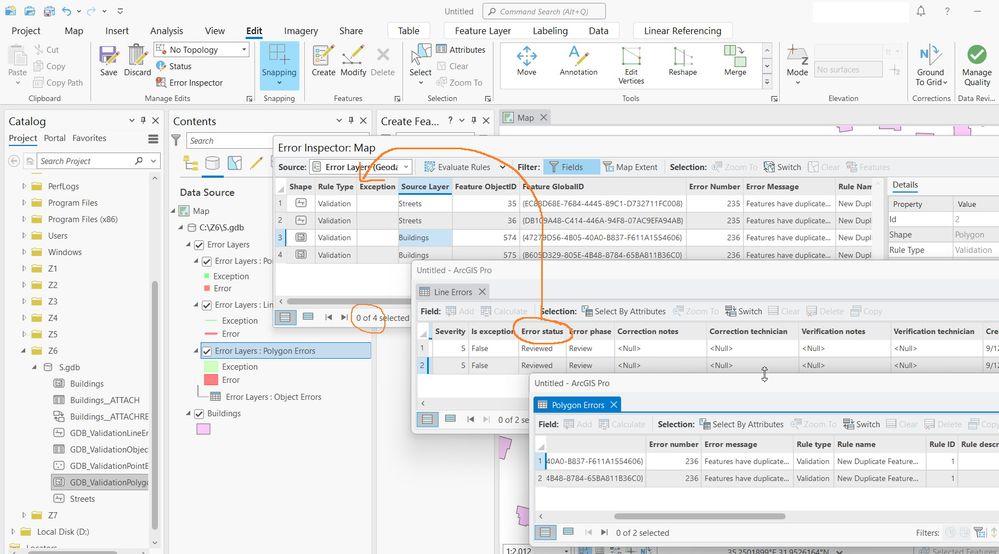Select List By Data Source icon
This screenshot has width=999, height=554.
tap(212, 164)
